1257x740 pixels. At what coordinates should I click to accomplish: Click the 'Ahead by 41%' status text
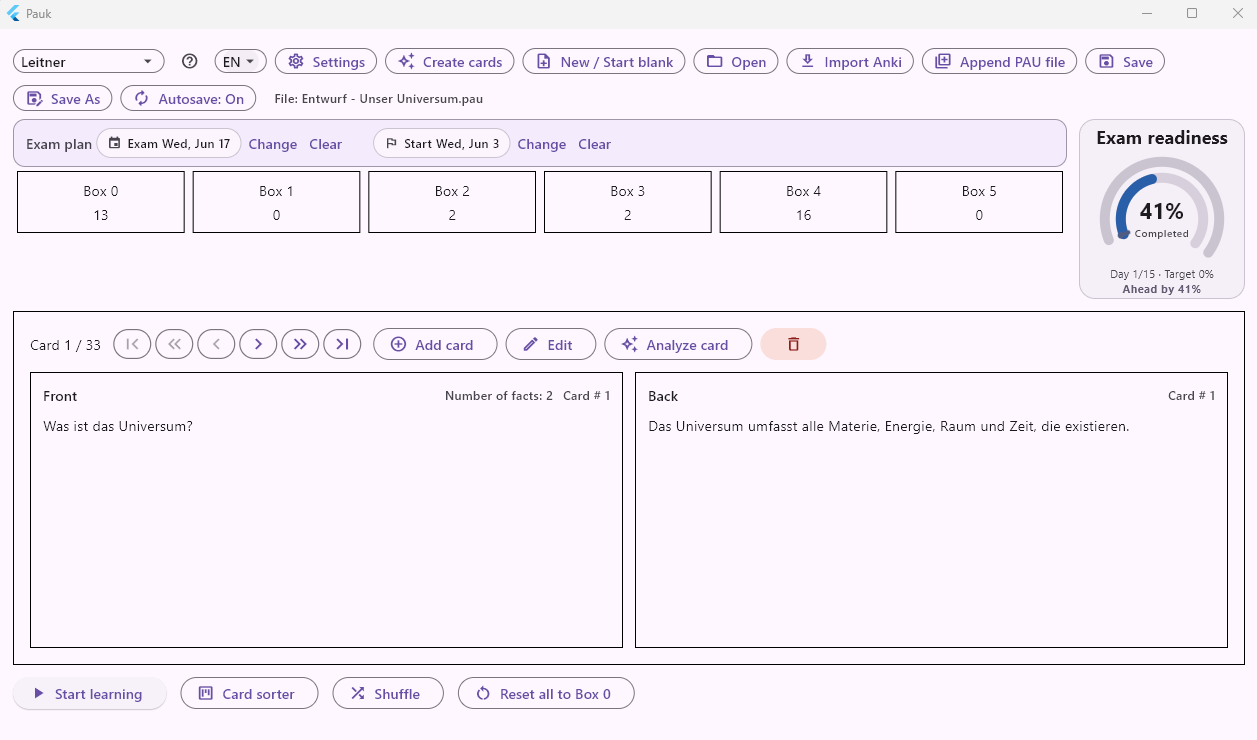[x=1161, y=289]
